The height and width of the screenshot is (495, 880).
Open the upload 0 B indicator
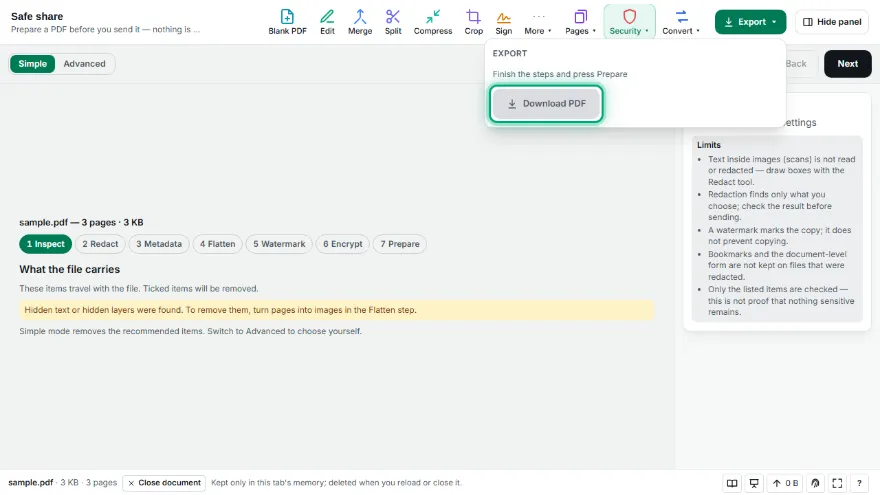785,483
